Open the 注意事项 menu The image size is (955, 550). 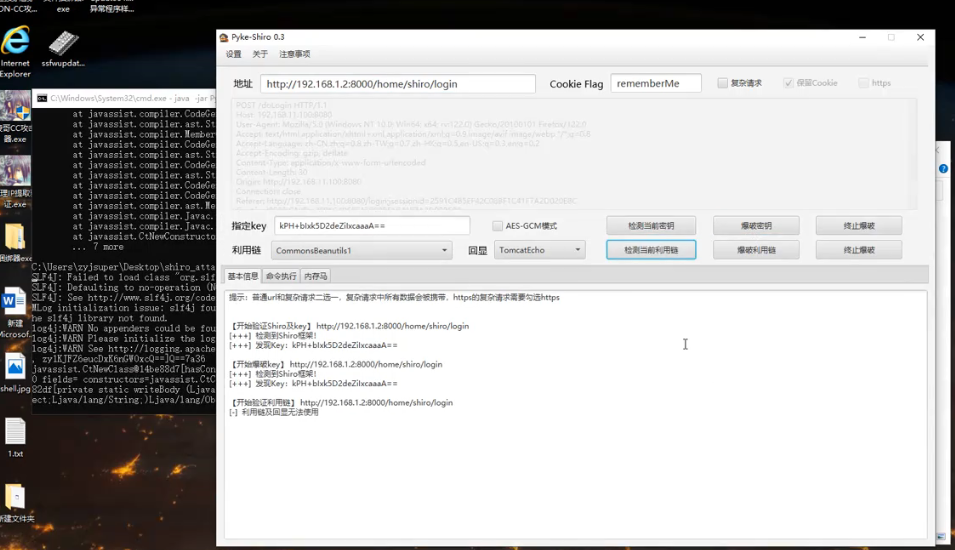295,54
